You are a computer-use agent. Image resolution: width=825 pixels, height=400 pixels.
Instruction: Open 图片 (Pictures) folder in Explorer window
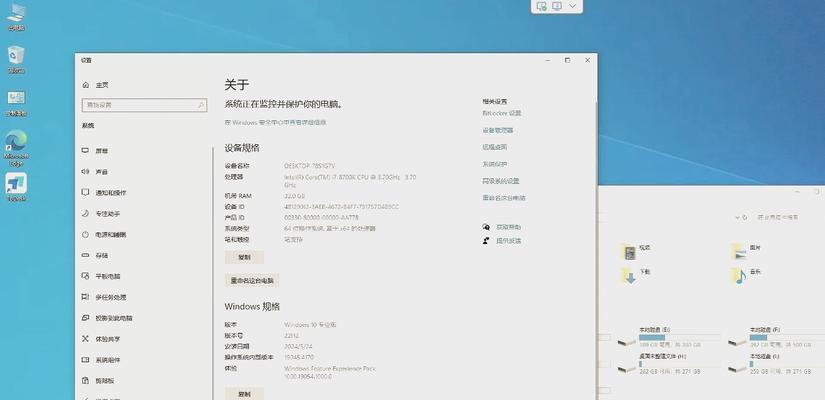pyautogui.click(x=746, y=252)
